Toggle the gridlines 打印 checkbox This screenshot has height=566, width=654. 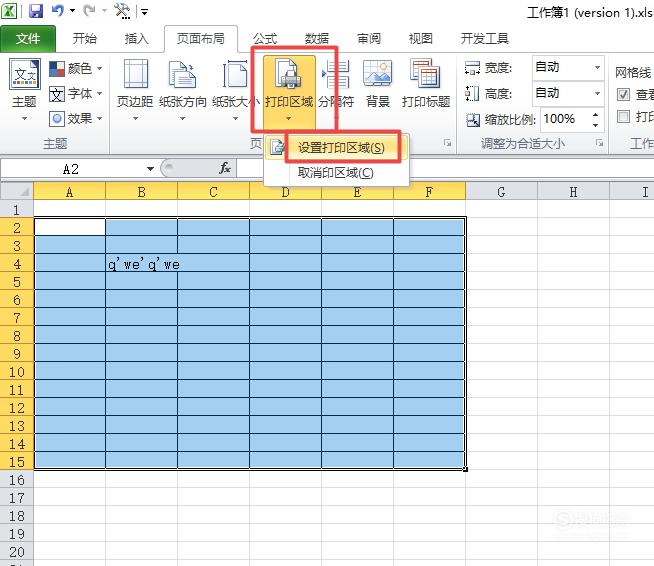coord(623,116)
